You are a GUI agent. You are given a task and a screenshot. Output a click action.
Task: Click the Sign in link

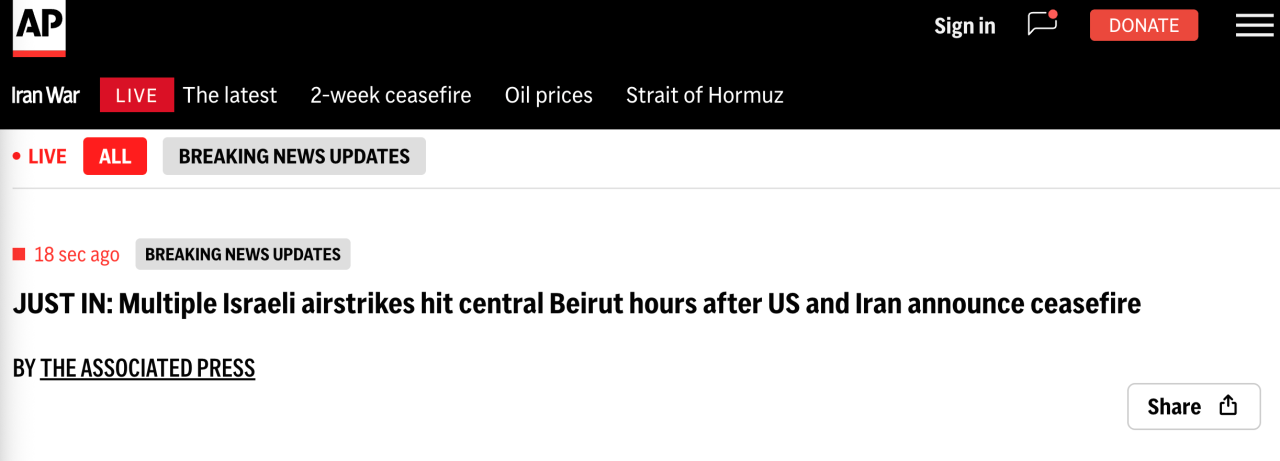[964, 26]
